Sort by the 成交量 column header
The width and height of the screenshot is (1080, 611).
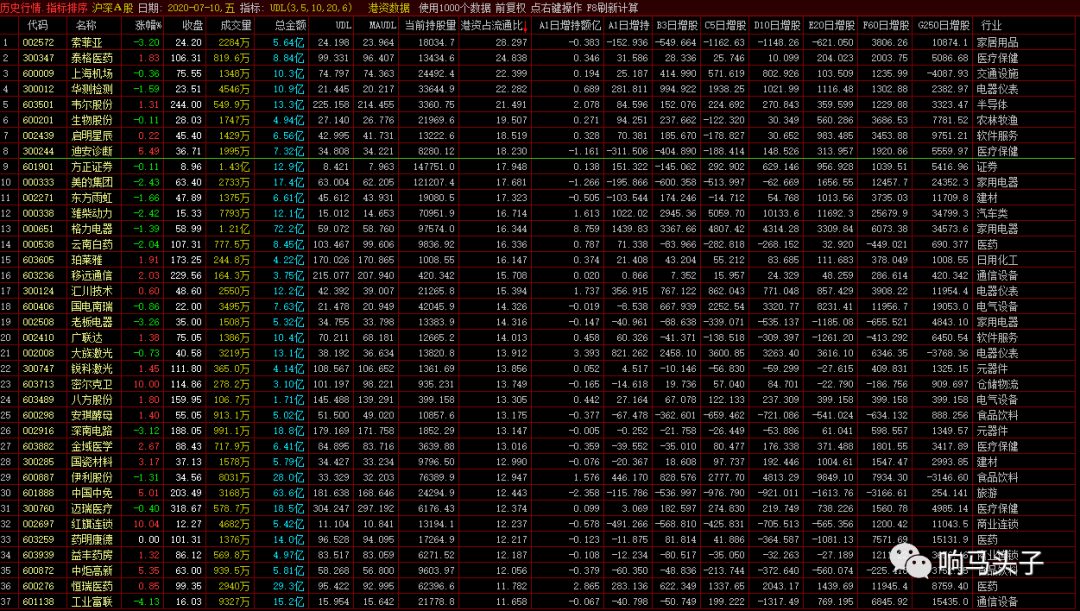[x=236, y=25]
